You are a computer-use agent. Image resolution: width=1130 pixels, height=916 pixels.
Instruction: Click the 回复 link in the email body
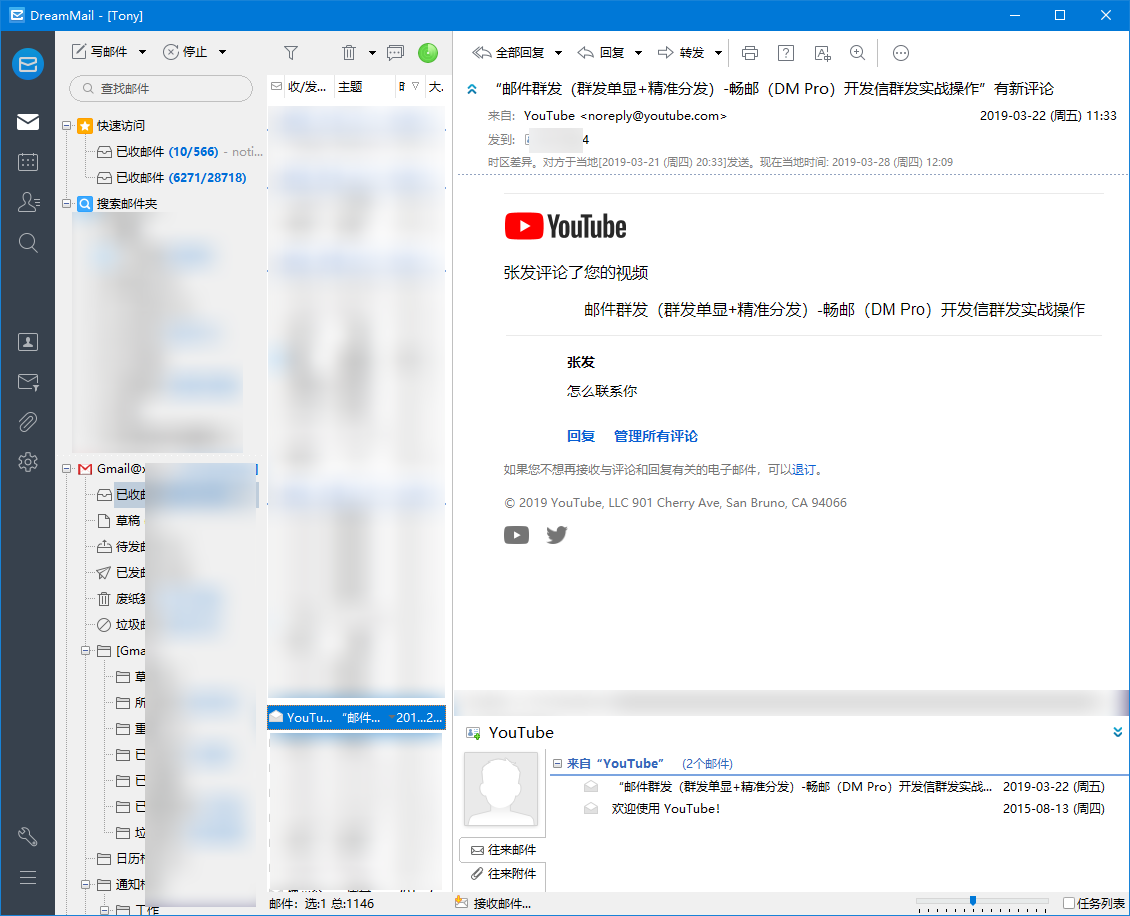[x=581, y=436]
